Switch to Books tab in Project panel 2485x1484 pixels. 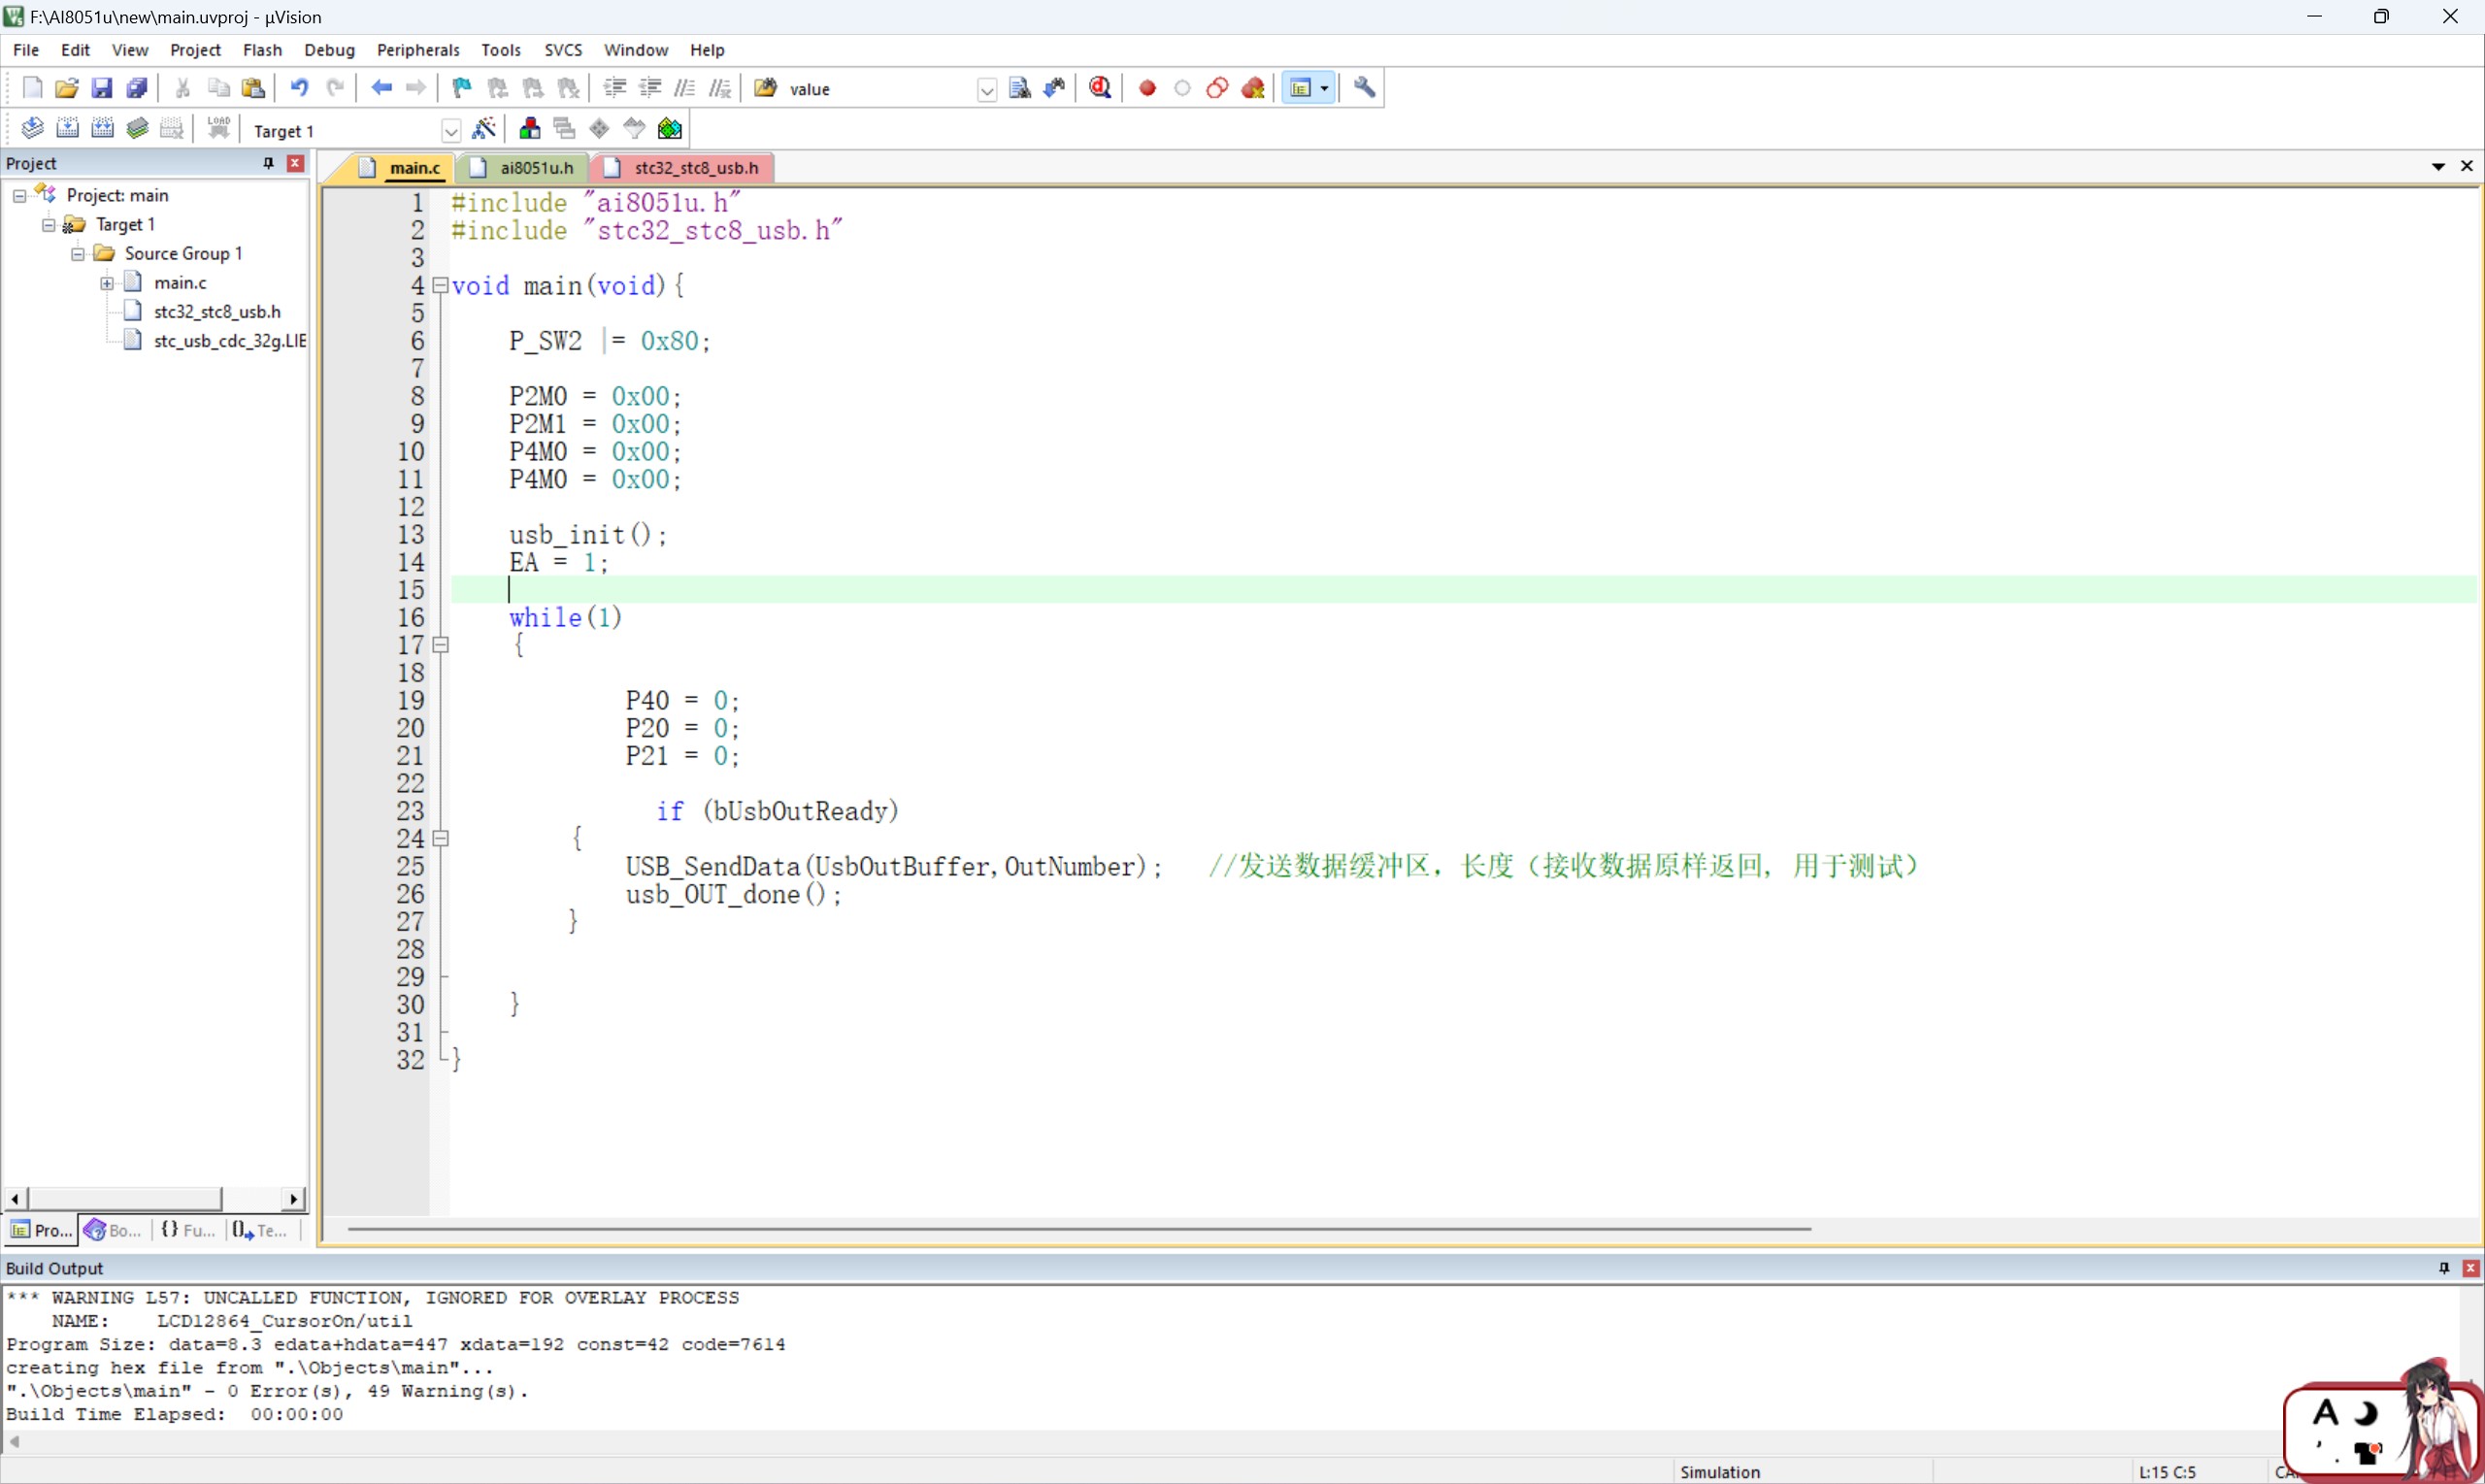[x=113, y=1231]
